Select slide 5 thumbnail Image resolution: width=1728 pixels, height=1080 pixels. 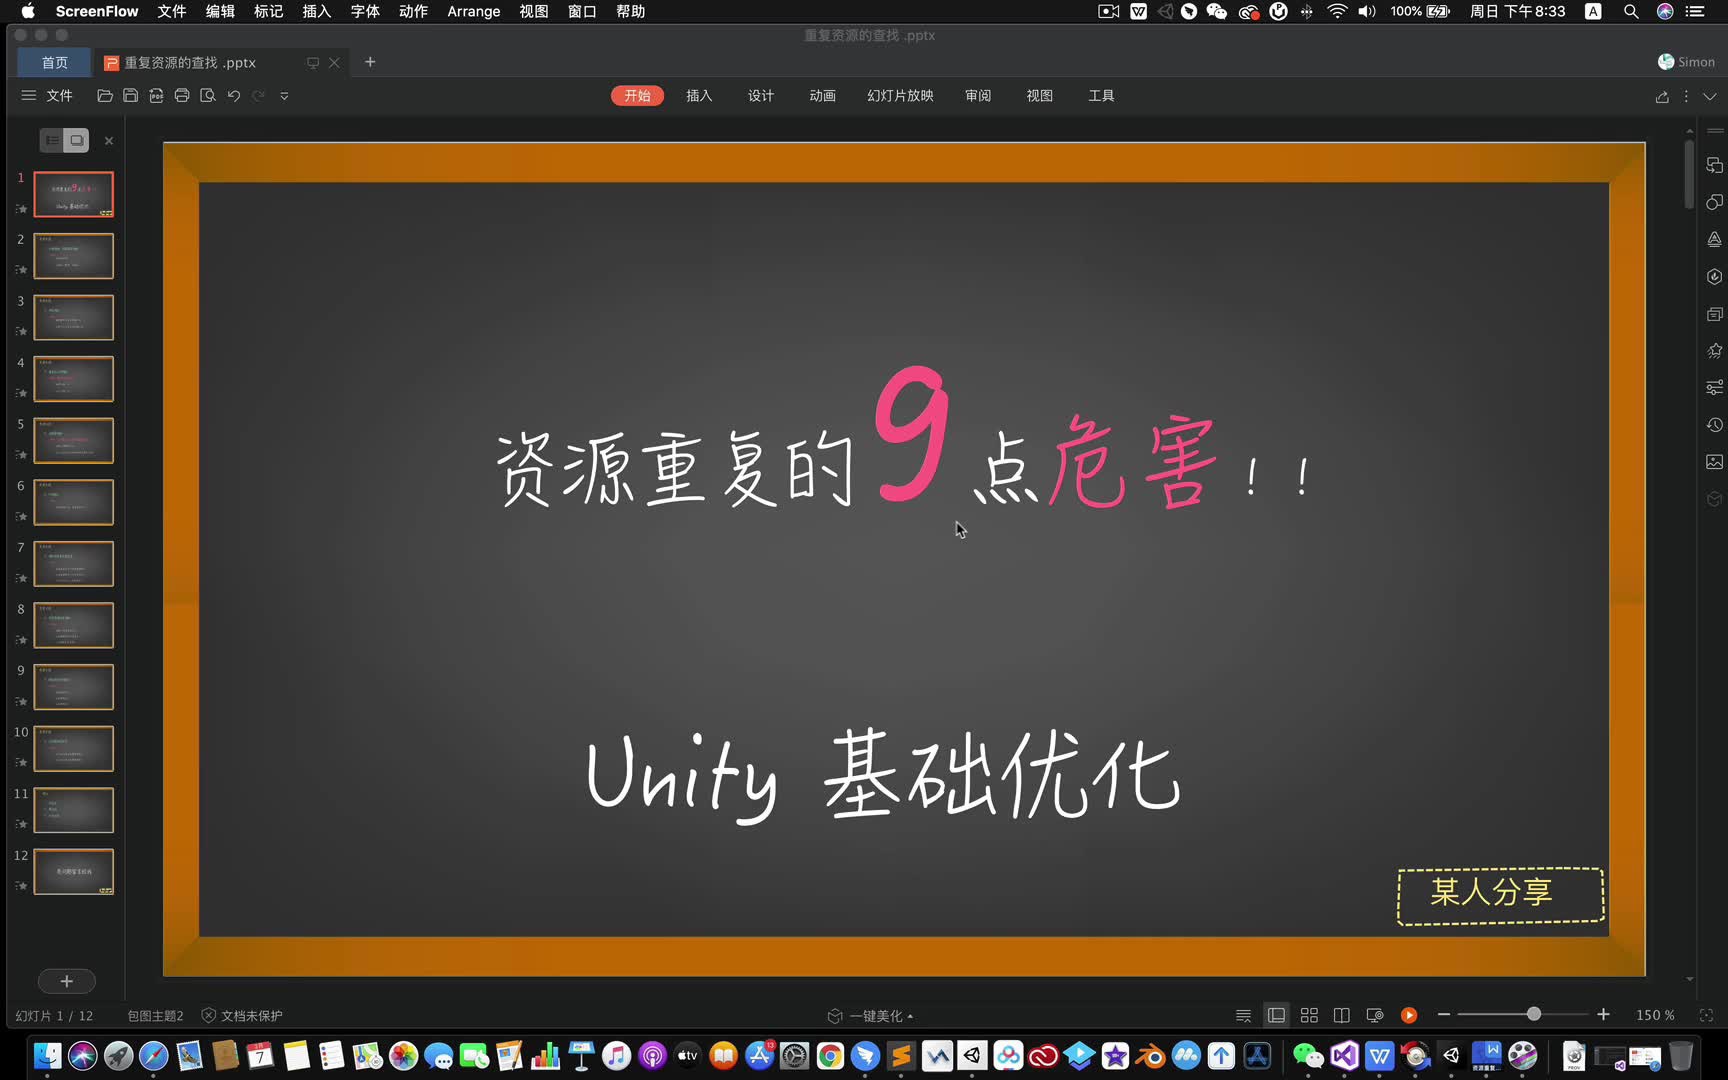[x=74, y=441]
